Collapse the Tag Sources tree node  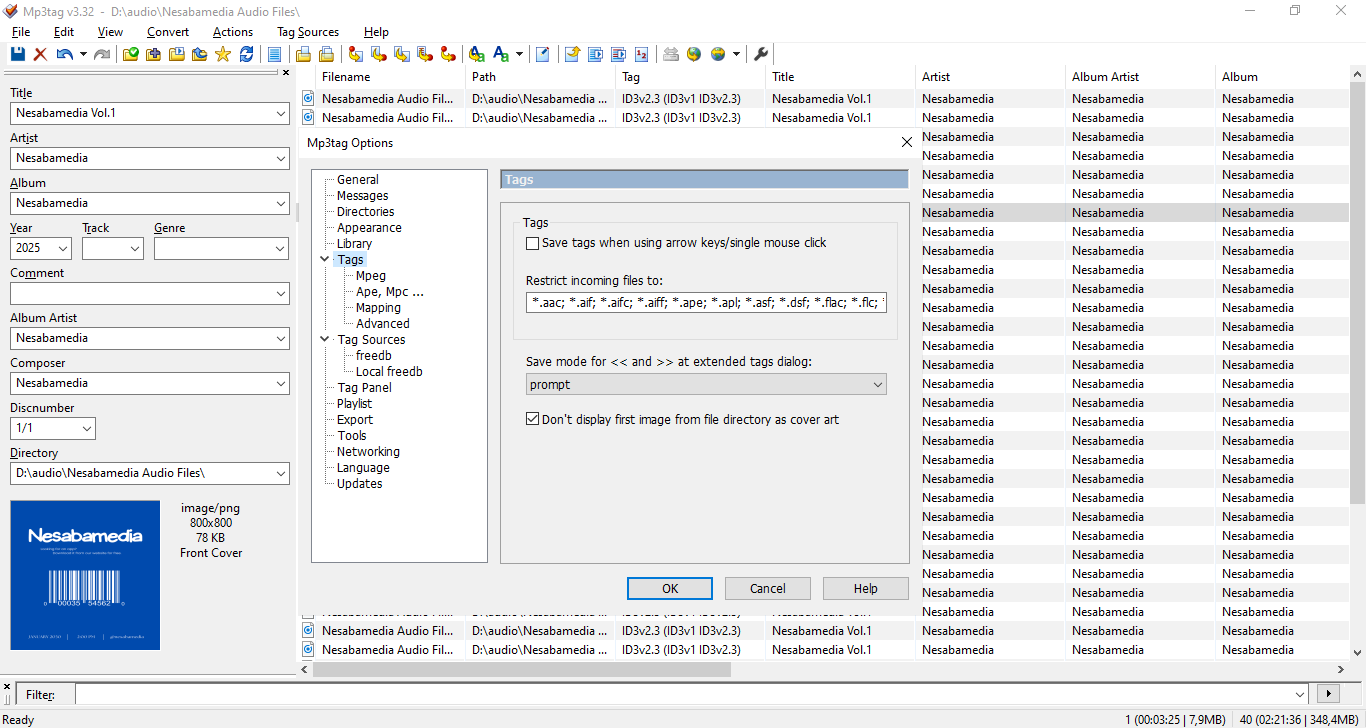(x=325, y=340)
